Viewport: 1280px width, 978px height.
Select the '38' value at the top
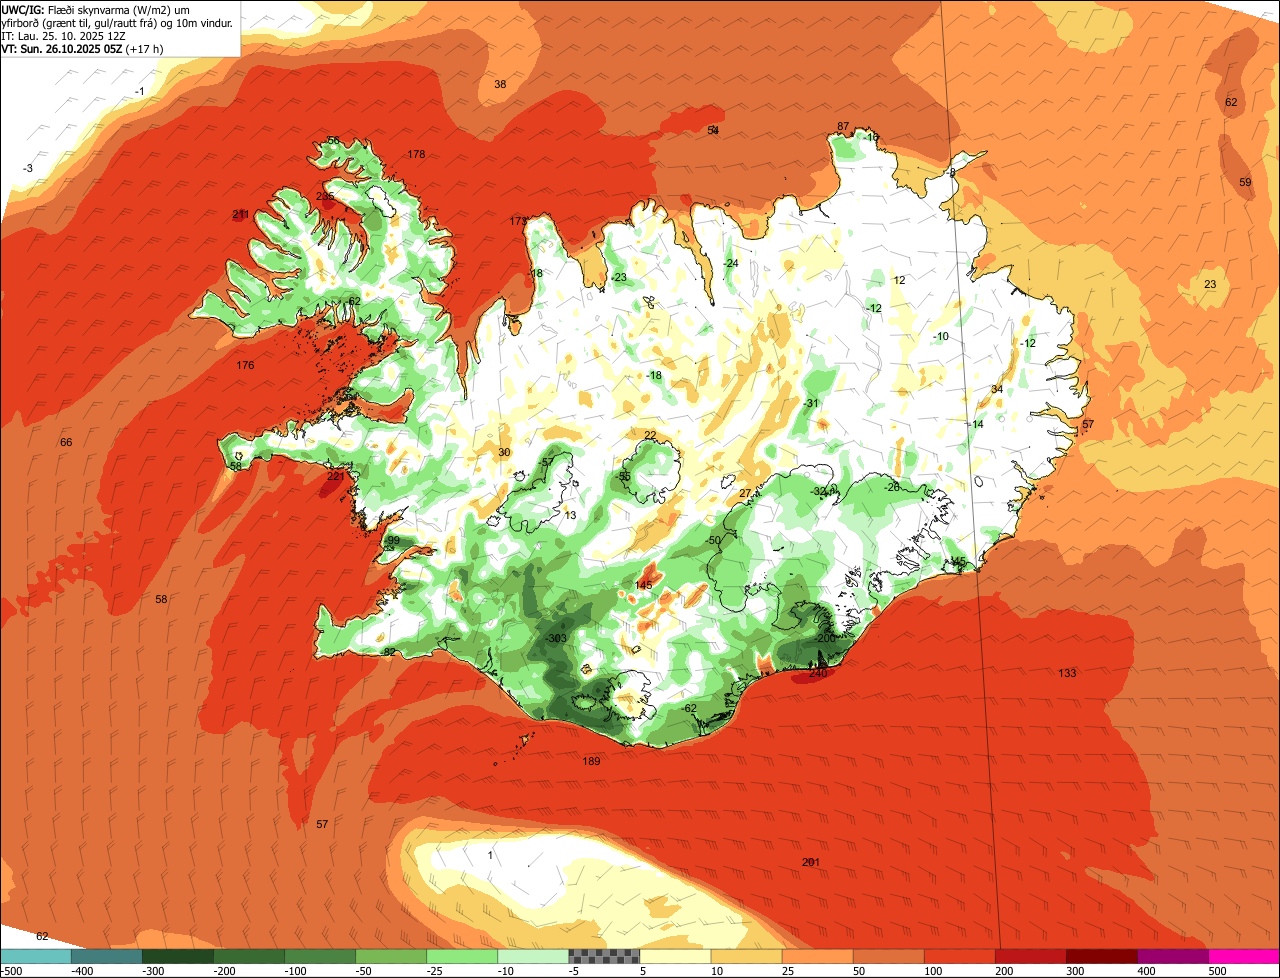click(500, 84)
